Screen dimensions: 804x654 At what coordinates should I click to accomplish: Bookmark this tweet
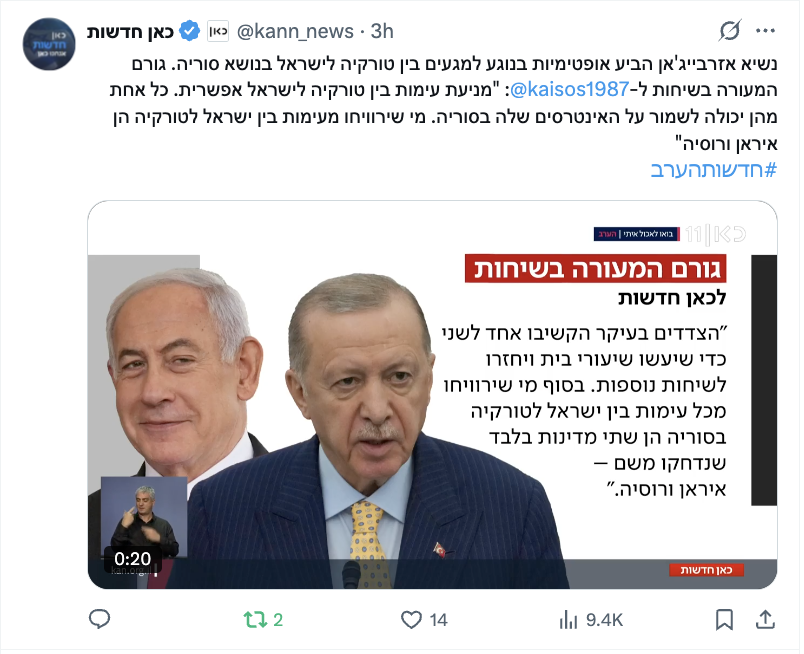[724, 620]
